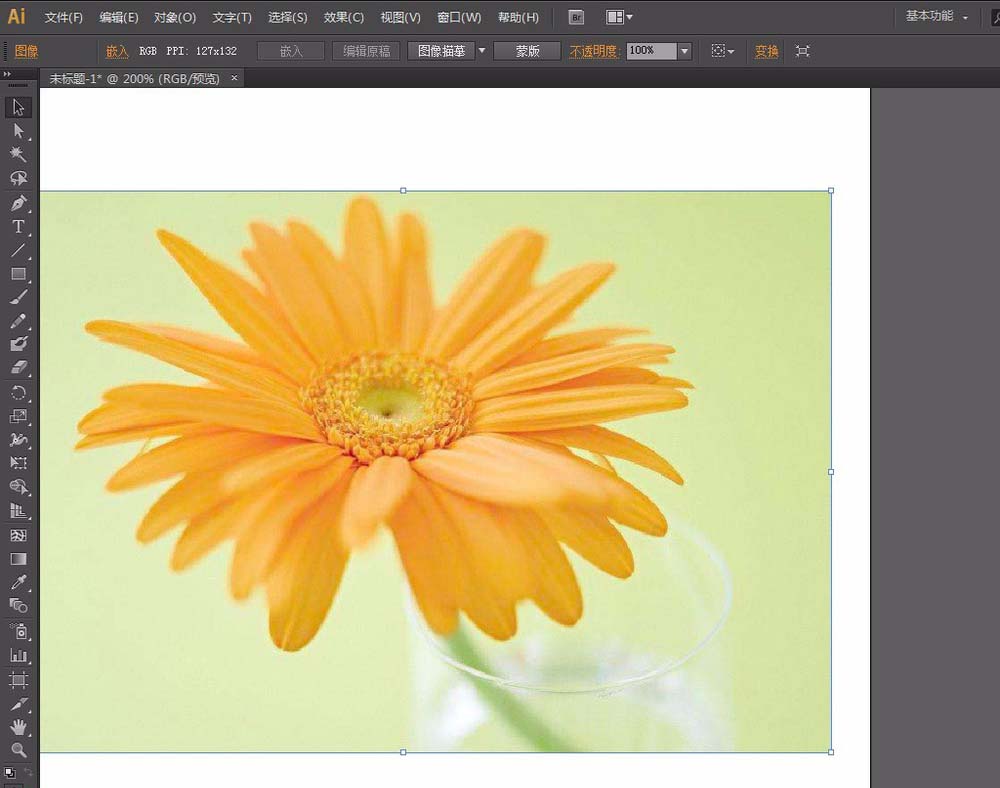This screenshot has width=1000, height=788.
Task: Open the 视图(V) menu
Action: 400,17
